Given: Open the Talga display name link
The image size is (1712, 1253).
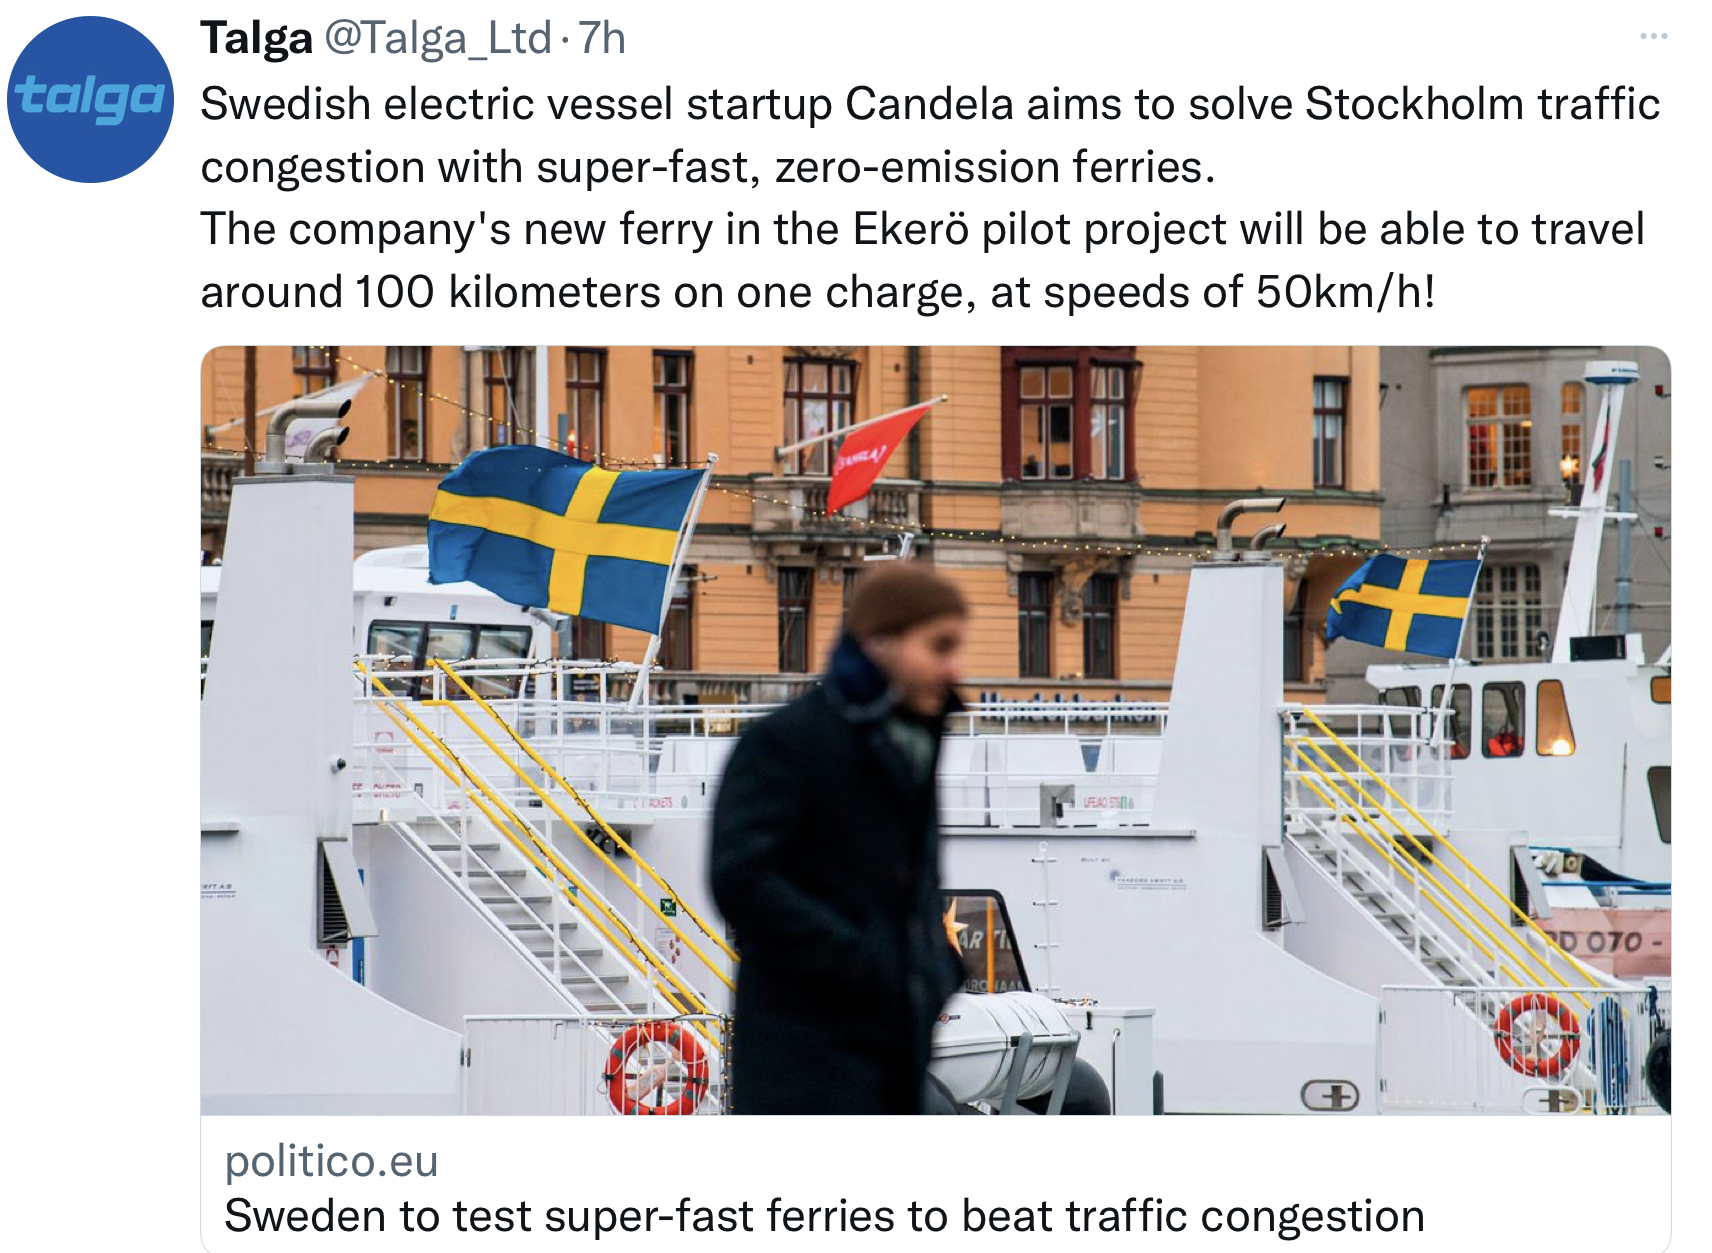Looking at the screenshot, I should coord(257,39).
